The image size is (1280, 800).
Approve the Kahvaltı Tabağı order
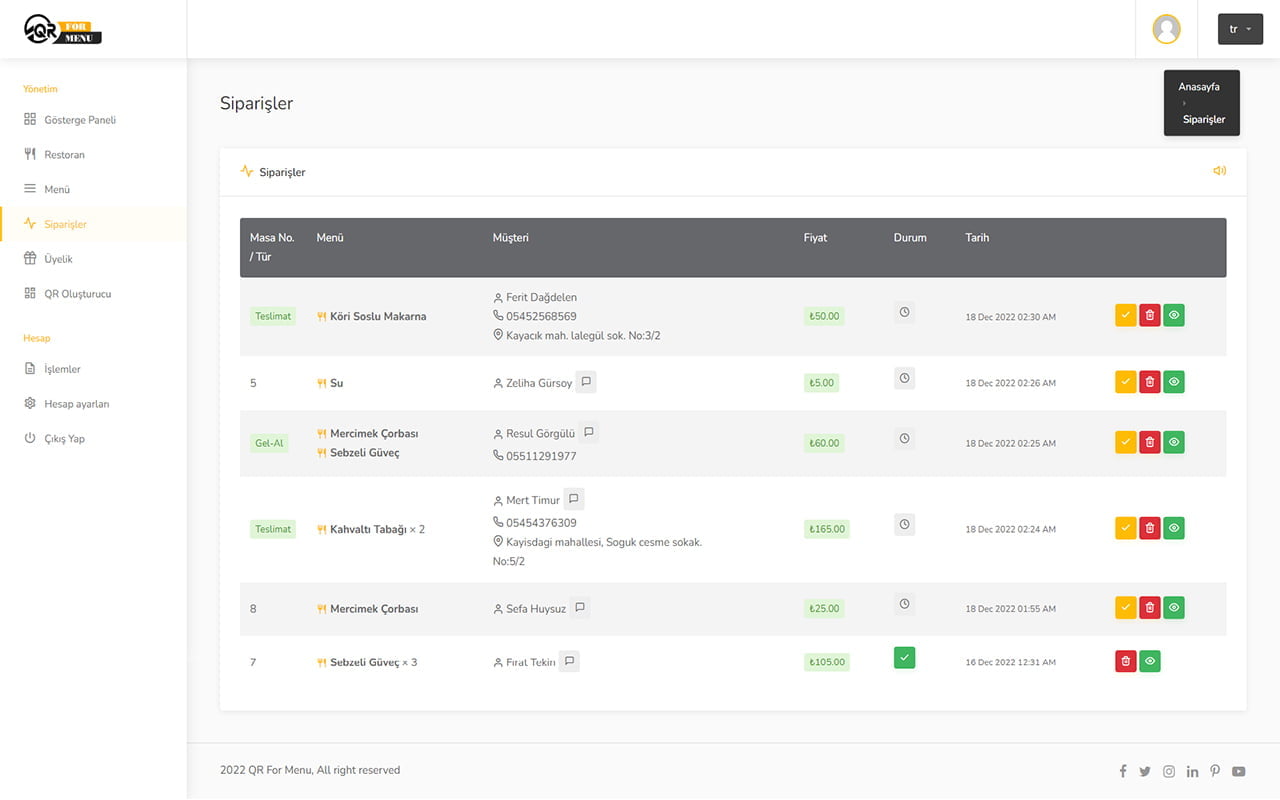[1126, 528]
